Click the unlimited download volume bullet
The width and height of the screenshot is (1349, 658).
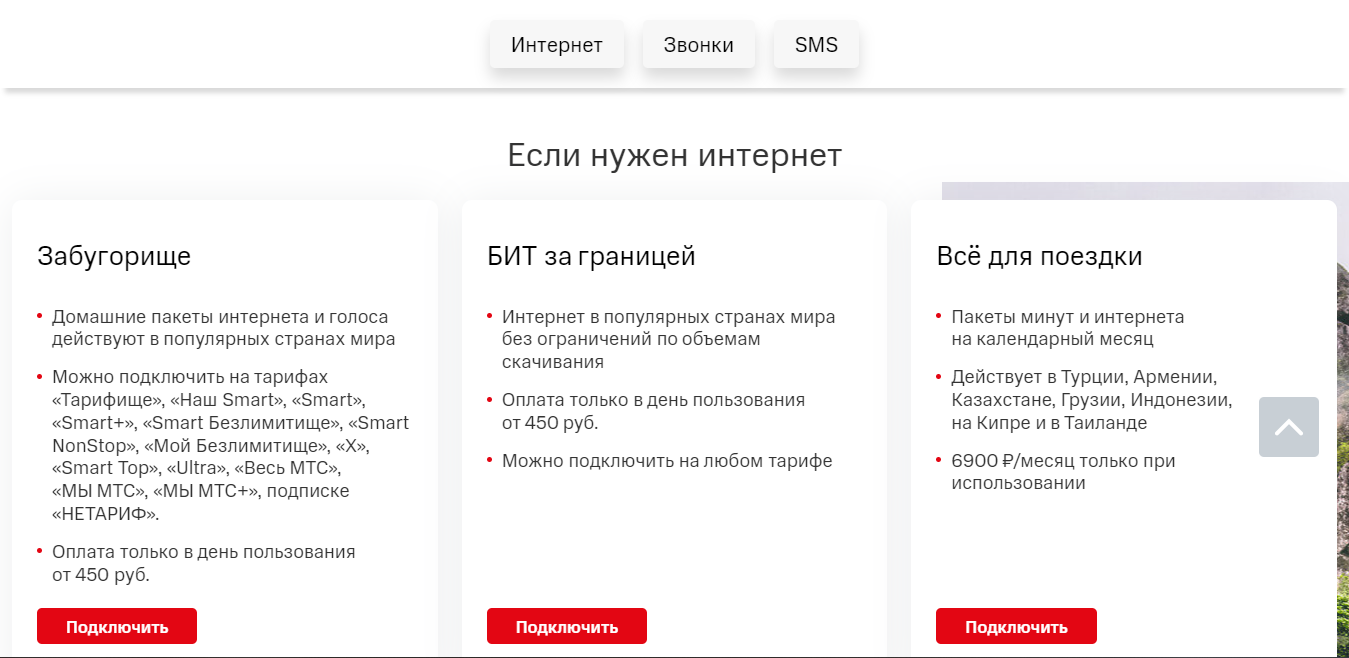point(668,339)
